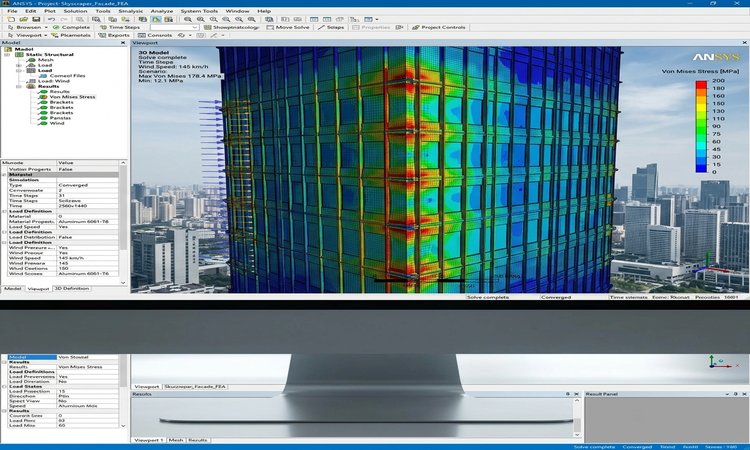Select the Load: Wind tree item
Screen dimensions: 750x450
(54, 81)
